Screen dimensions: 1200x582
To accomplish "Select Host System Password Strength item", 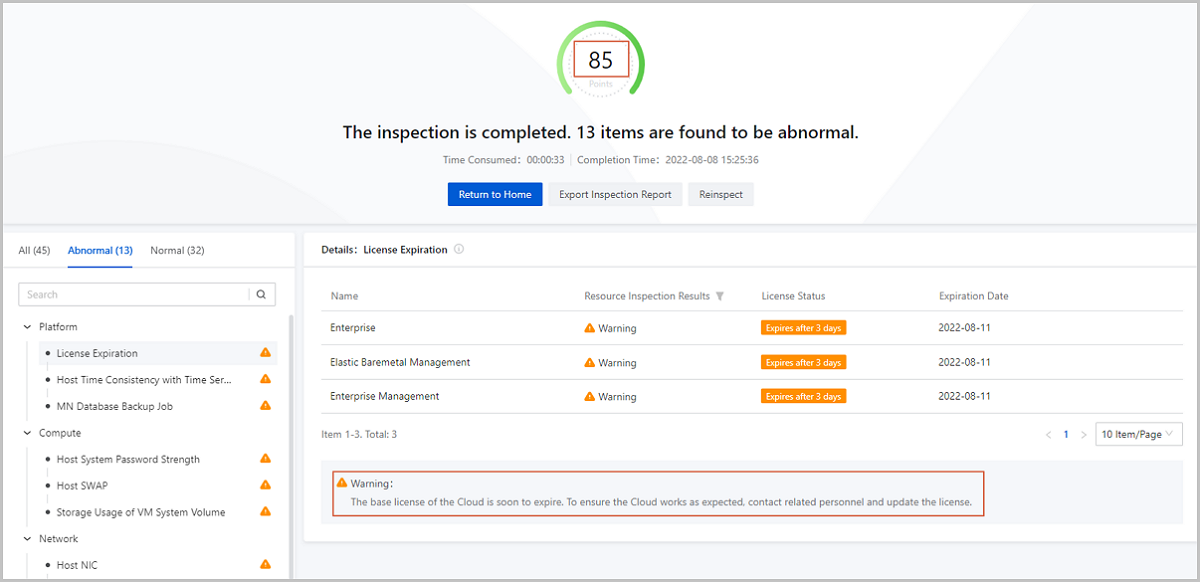I will [128, 460].
